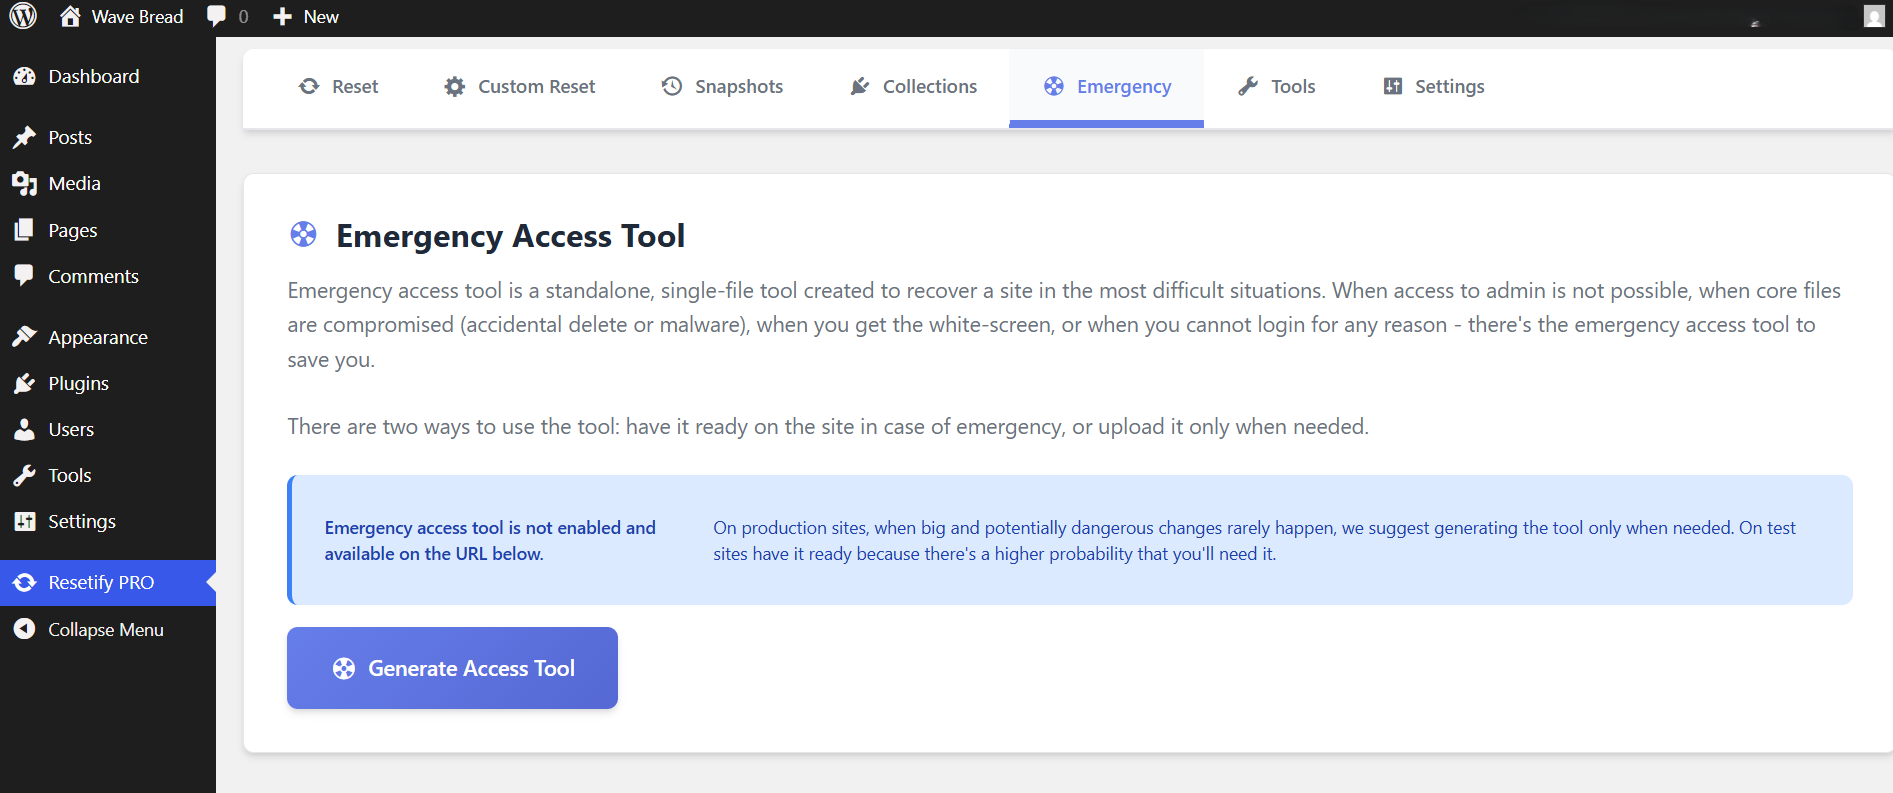This screenshot has height=793, width=1893.
Task: Click the Generate Access Tool button
Action: pyautogui.click(x=452, y=668)
